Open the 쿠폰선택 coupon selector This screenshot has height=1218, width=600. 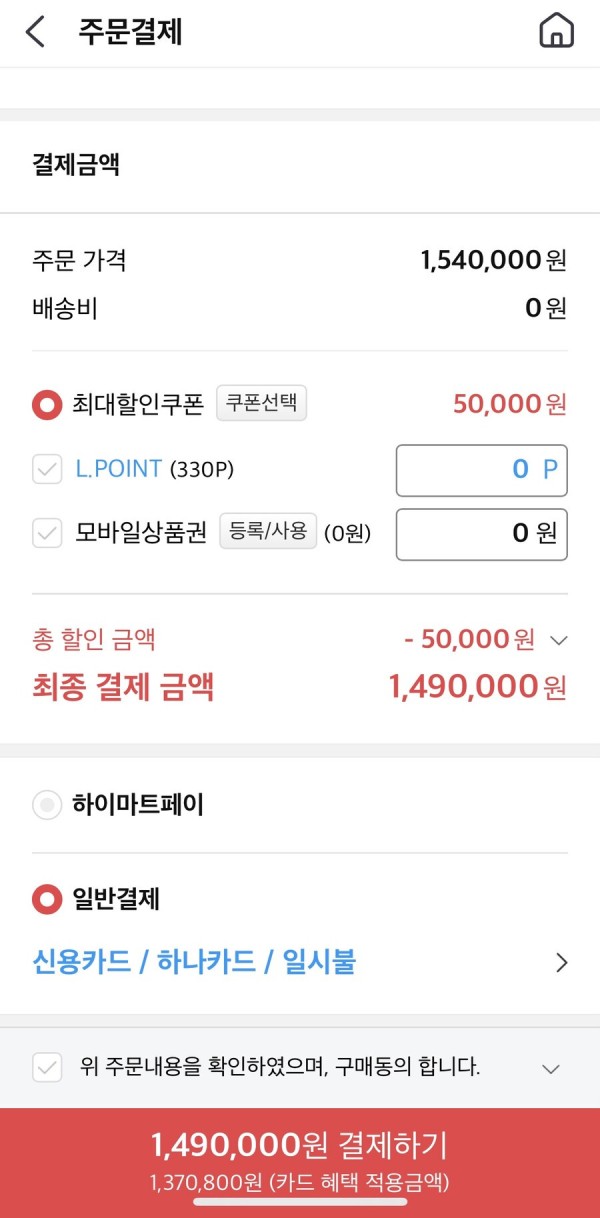[x=262, y=404]
